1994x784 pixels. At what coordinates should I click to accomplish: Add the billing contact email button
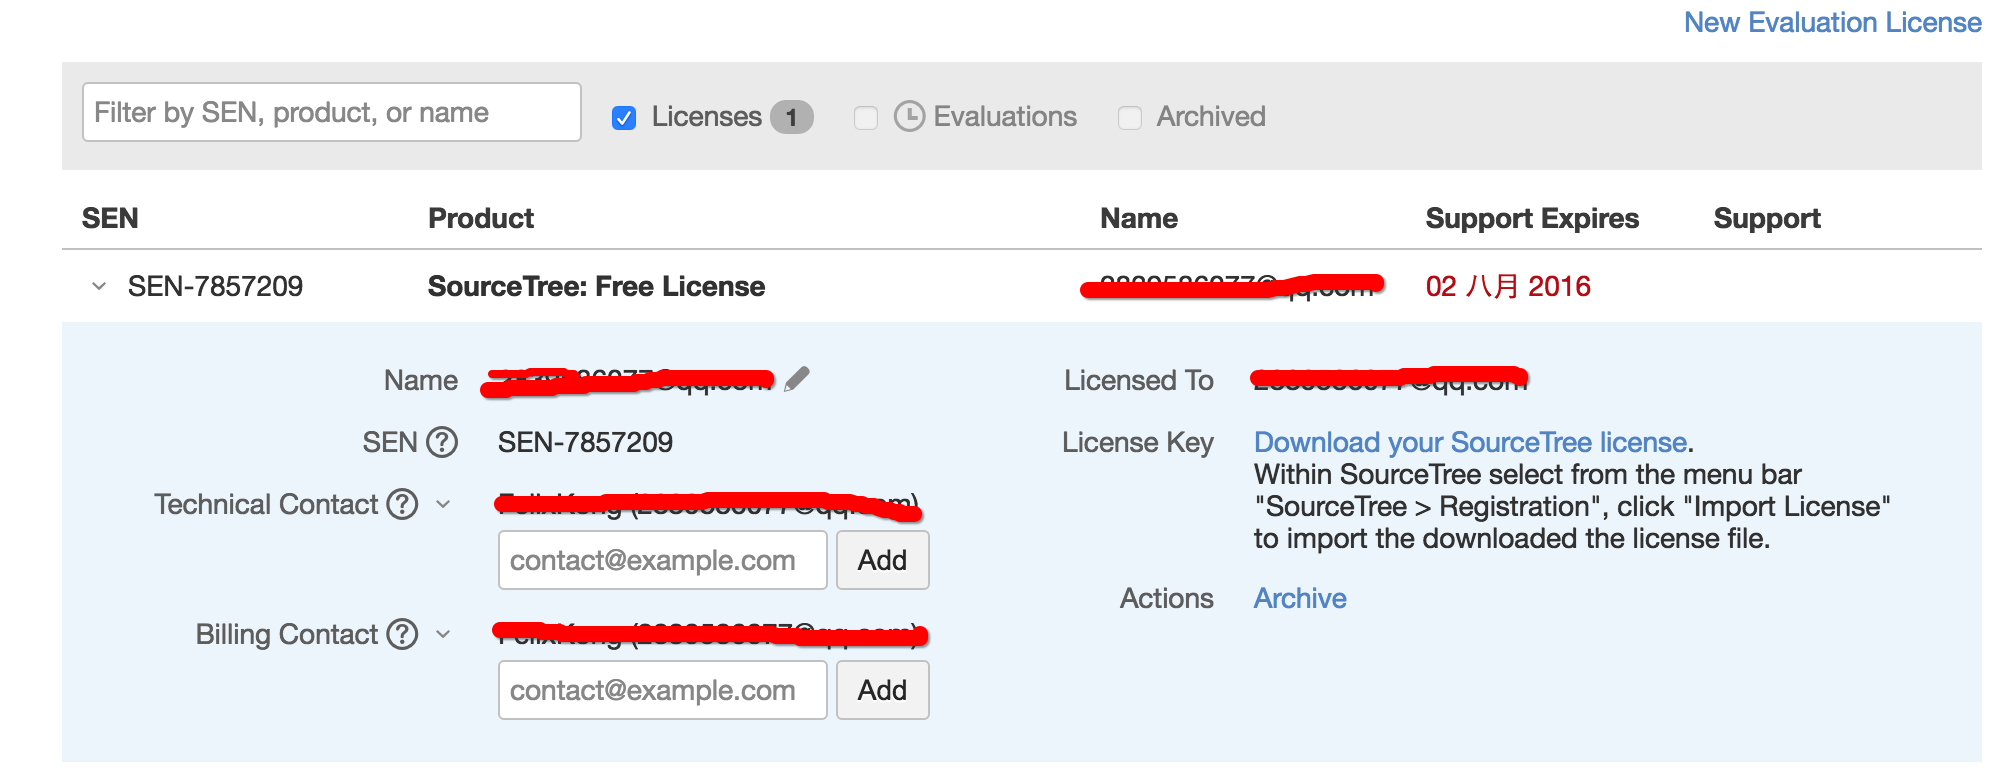tap(882, 690)
